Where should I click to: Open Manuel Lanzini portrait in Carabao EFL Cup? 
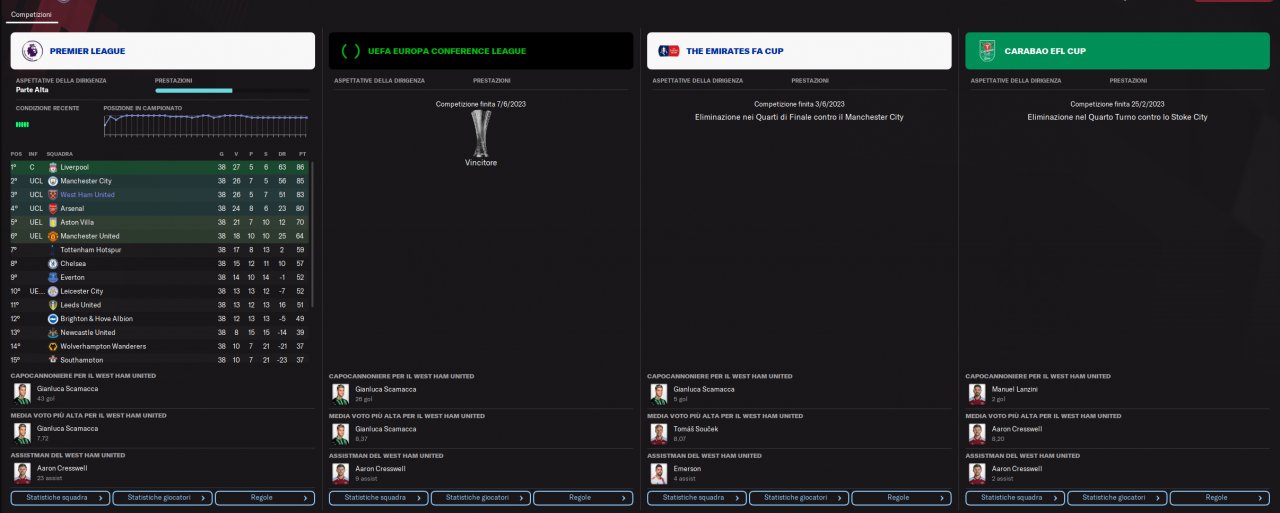977,392
